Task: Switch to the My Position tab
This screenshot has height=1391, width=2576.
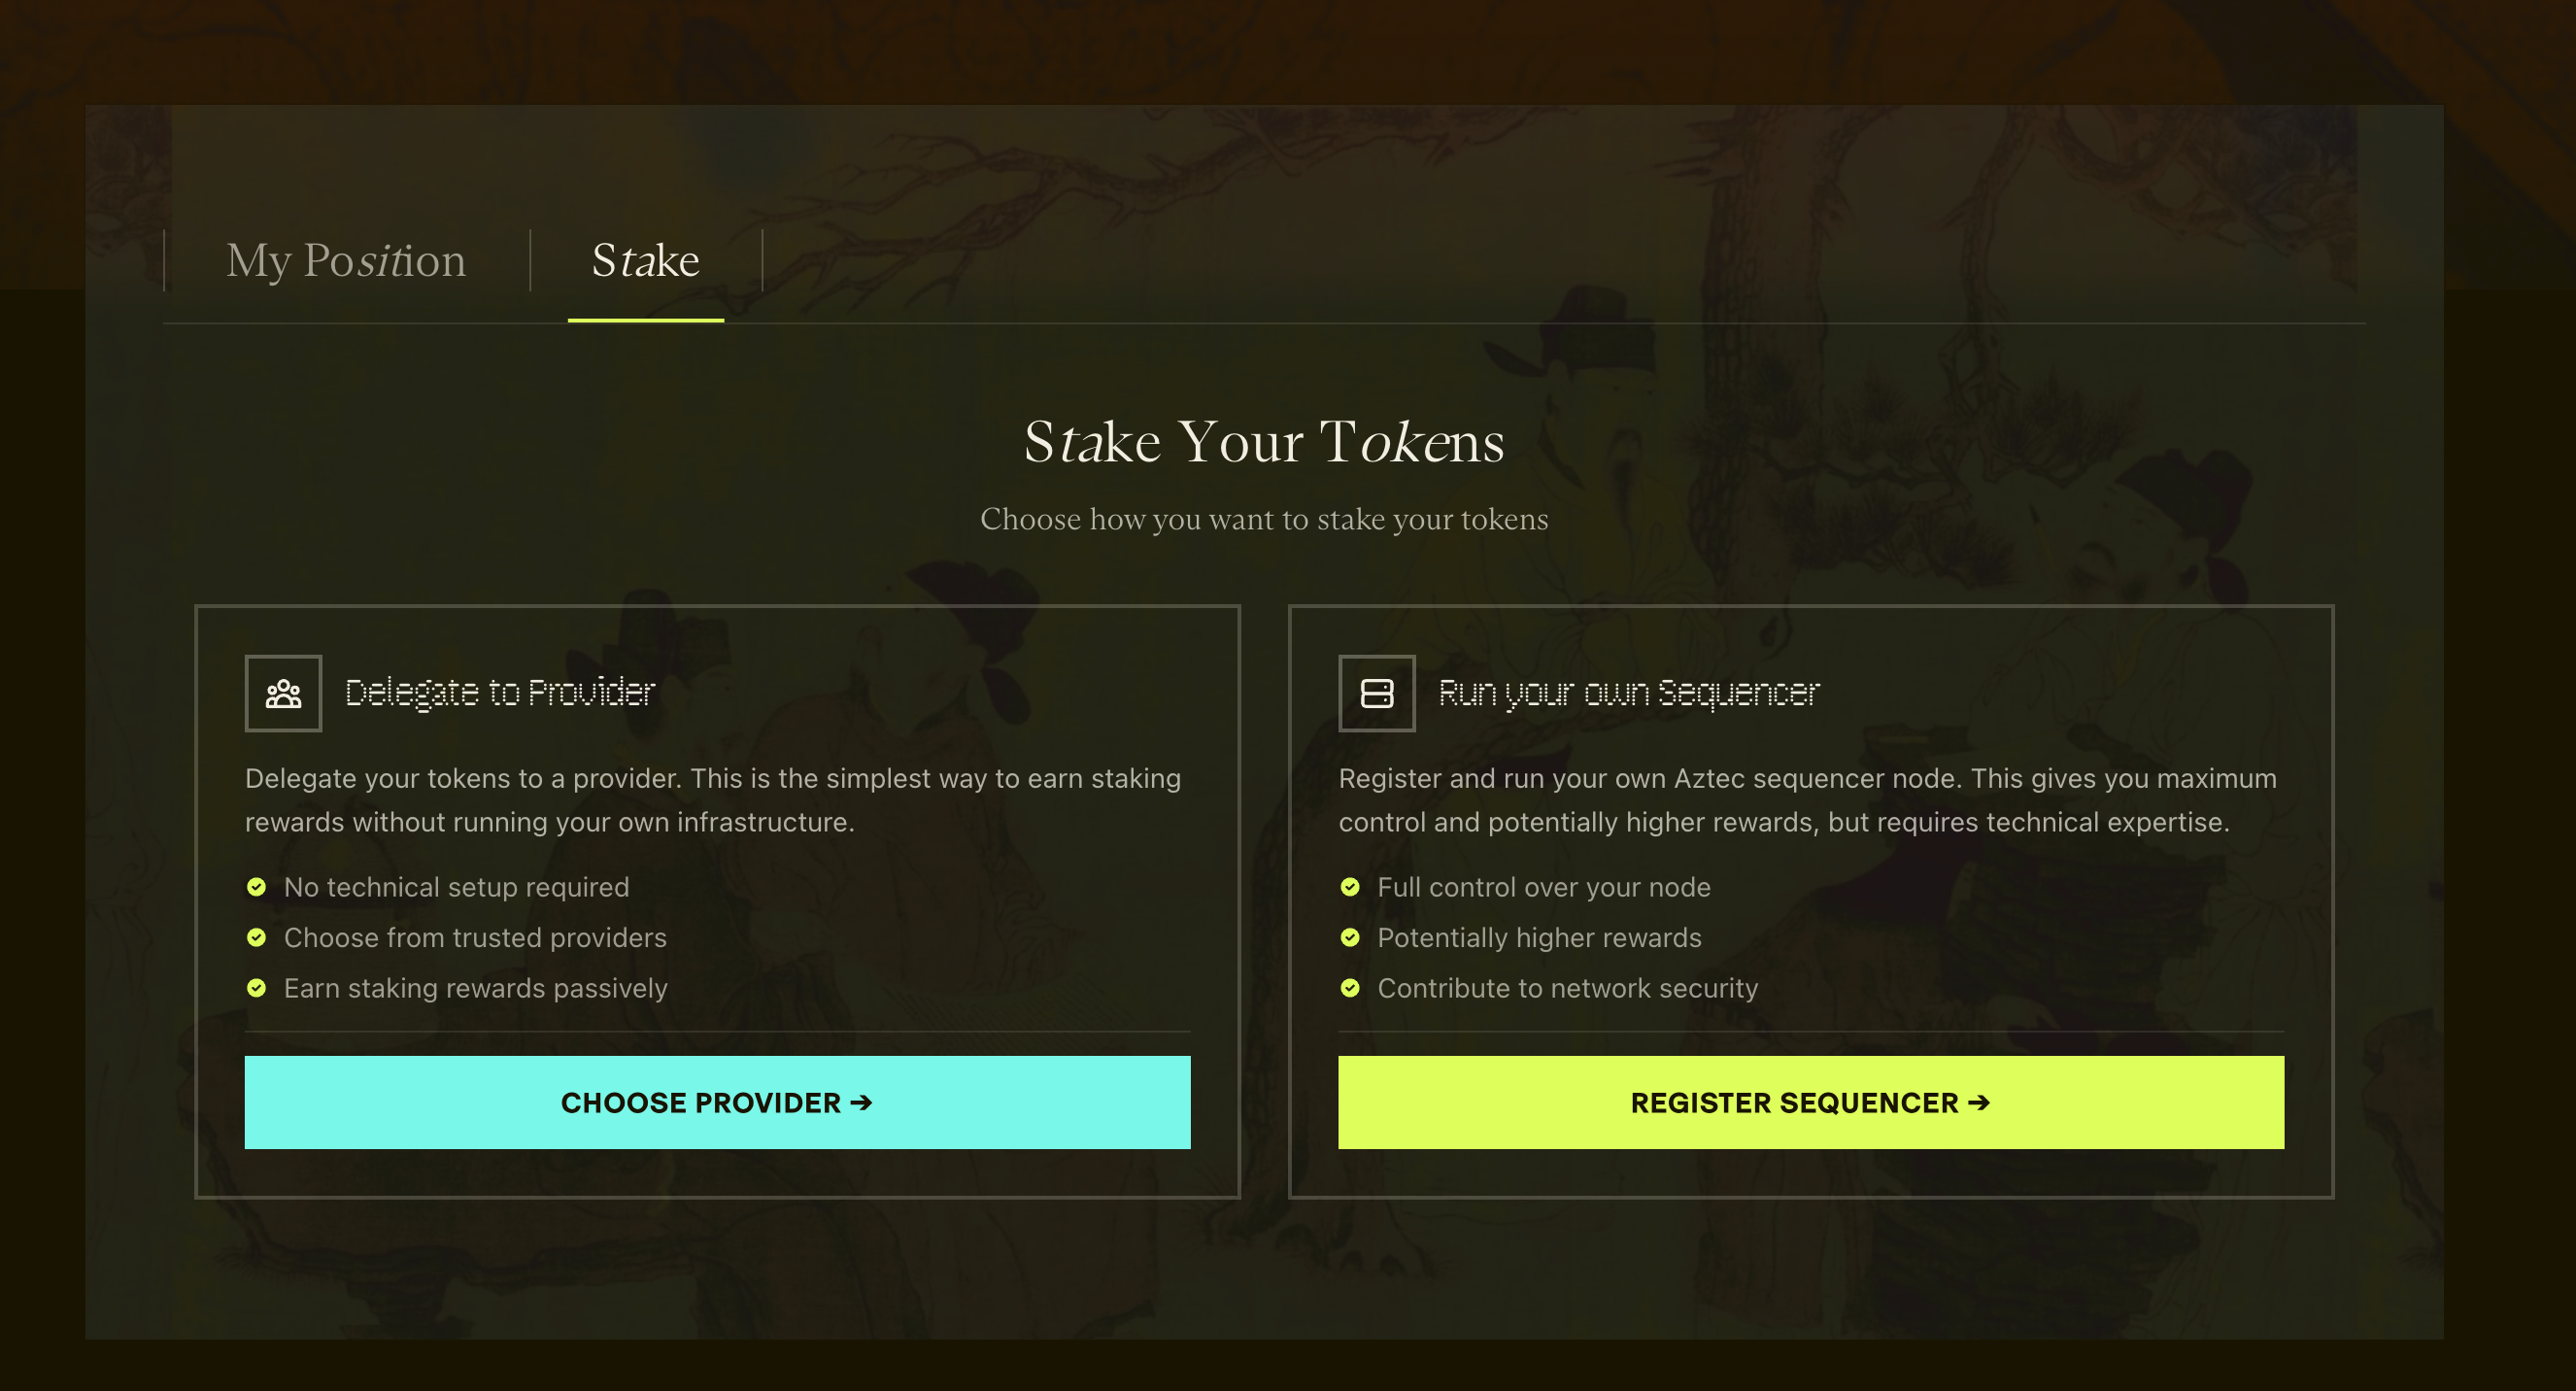Action: point(346,261)
